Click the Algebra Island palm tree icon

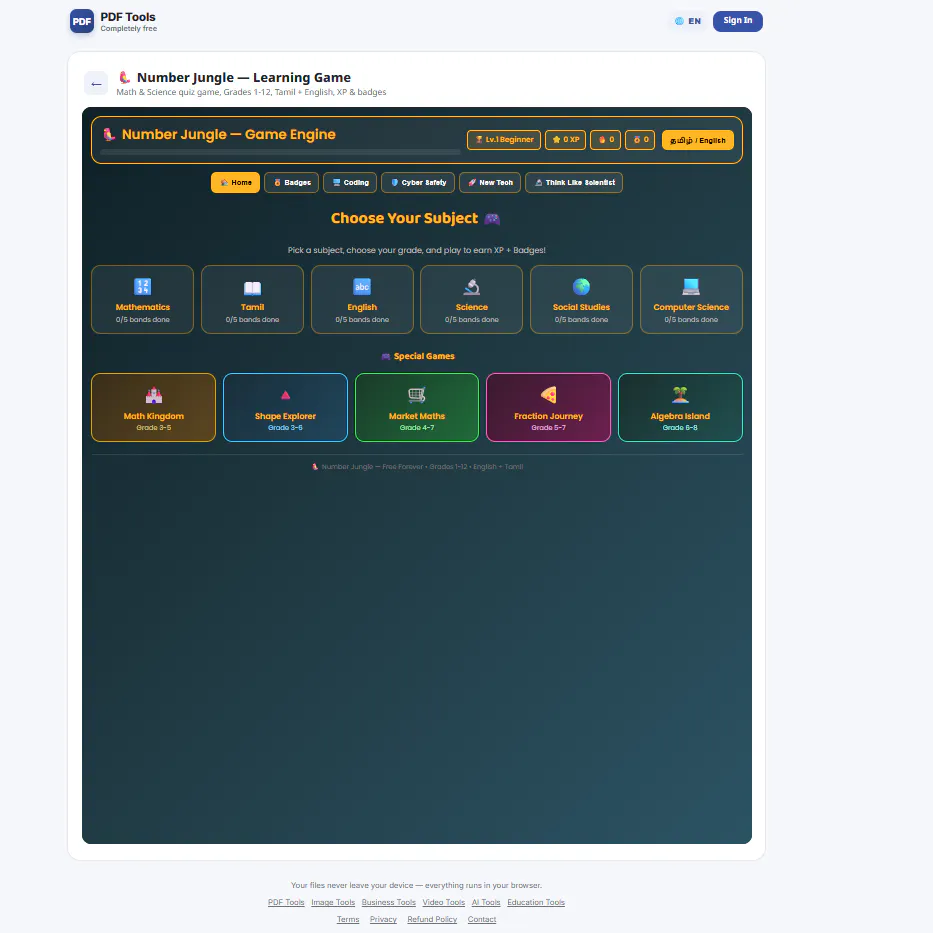tap(680, 395)
